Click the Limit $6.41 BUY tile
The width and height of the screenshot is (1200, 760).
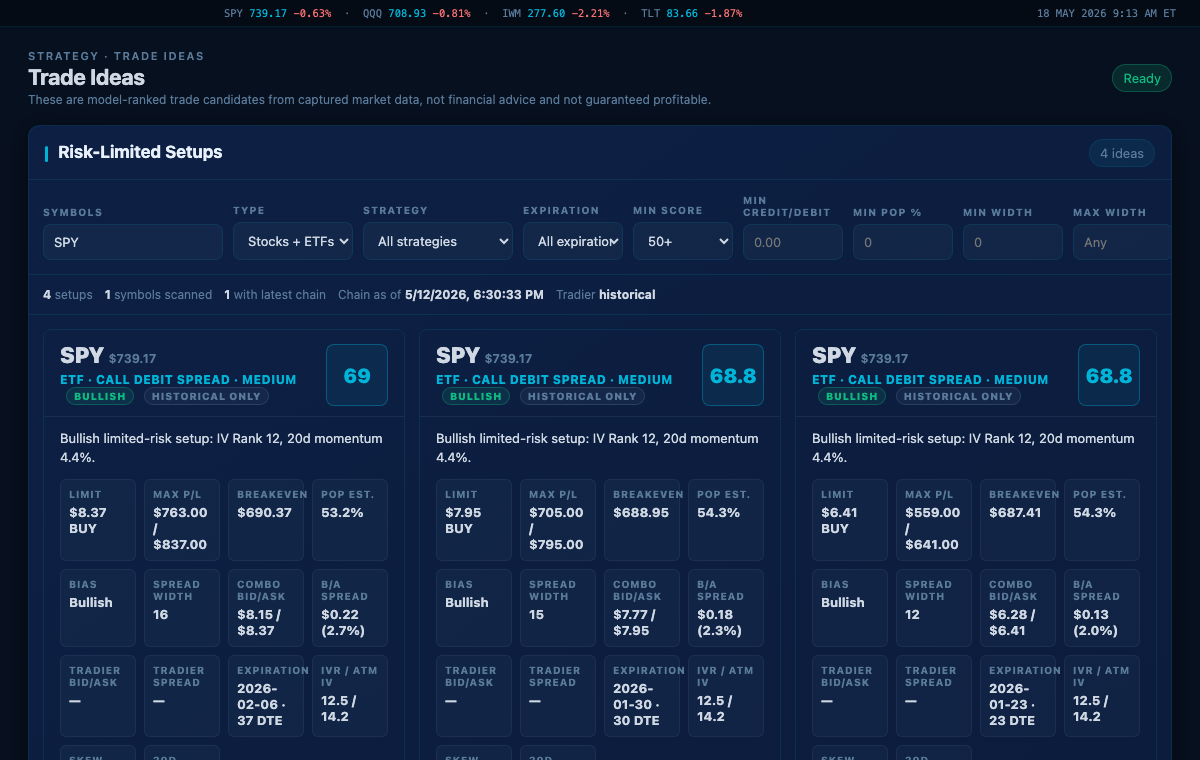click(x=850, y=520)
